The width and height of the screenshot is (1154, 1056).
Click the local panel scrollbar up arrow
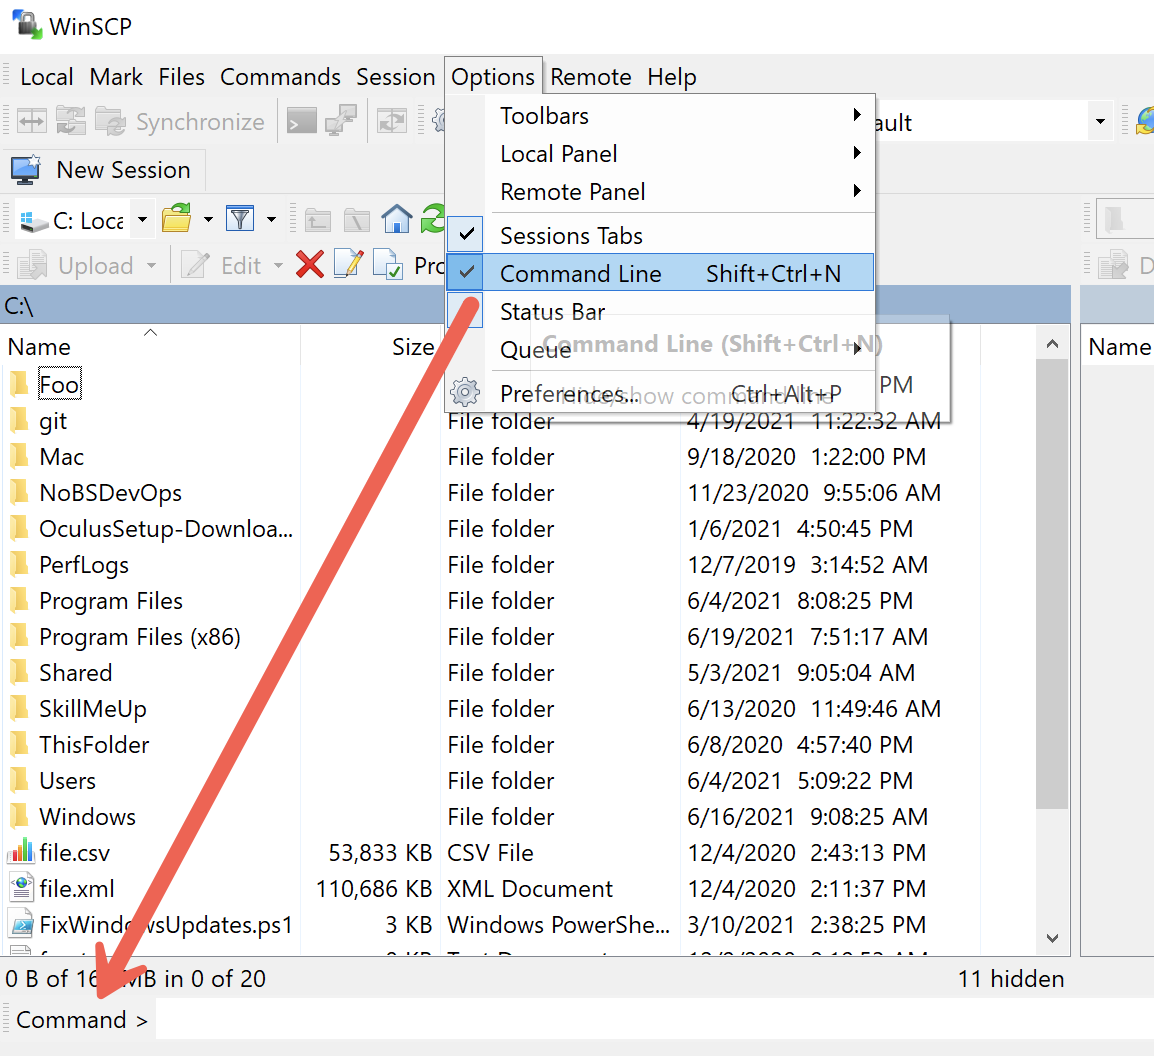pos(1052,344)
